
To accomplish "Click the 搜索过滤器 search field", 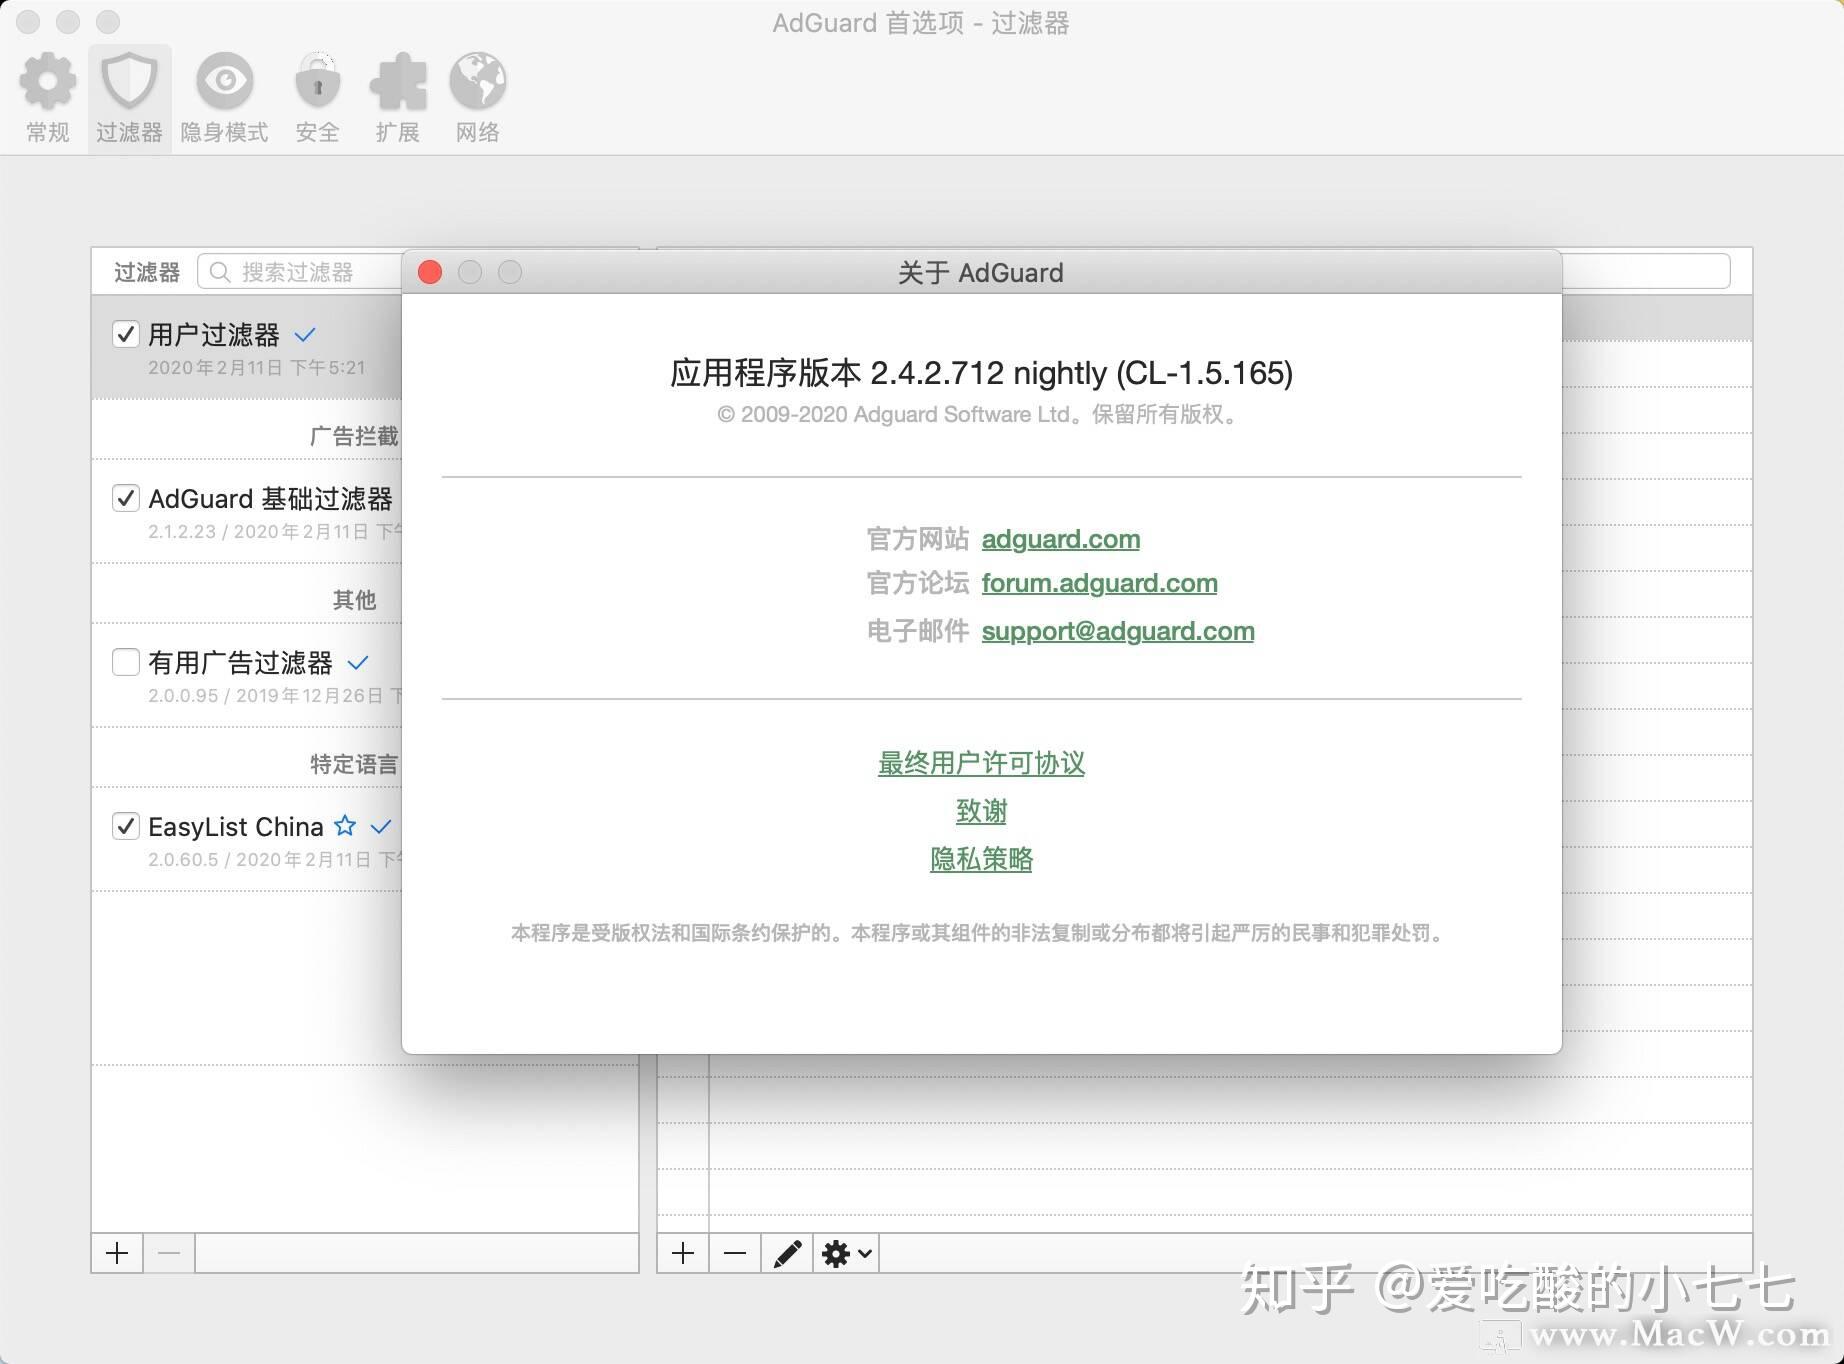I will tap(300, 271).
